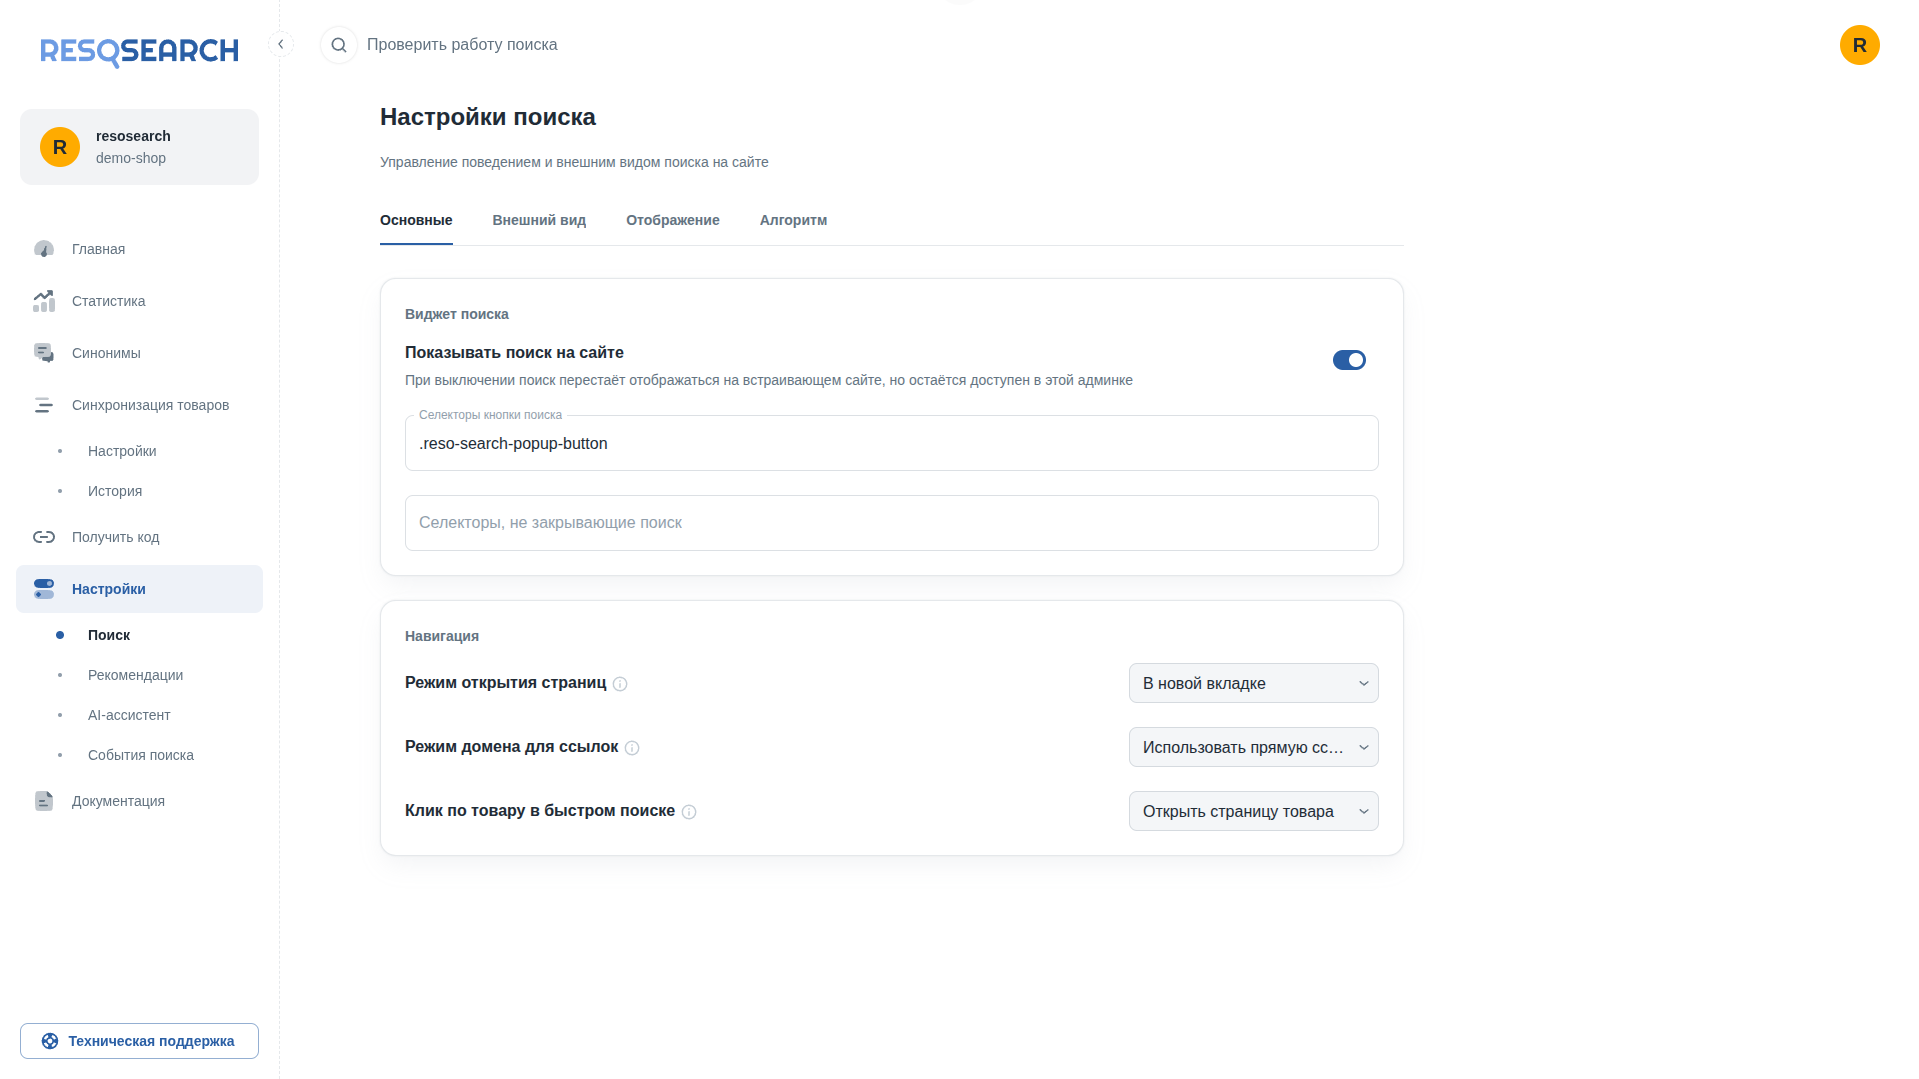This screenshot has height=1079, width=1919.
Task: Click the lifebuoy icon in support button
Action: (x=50, y=1041)
